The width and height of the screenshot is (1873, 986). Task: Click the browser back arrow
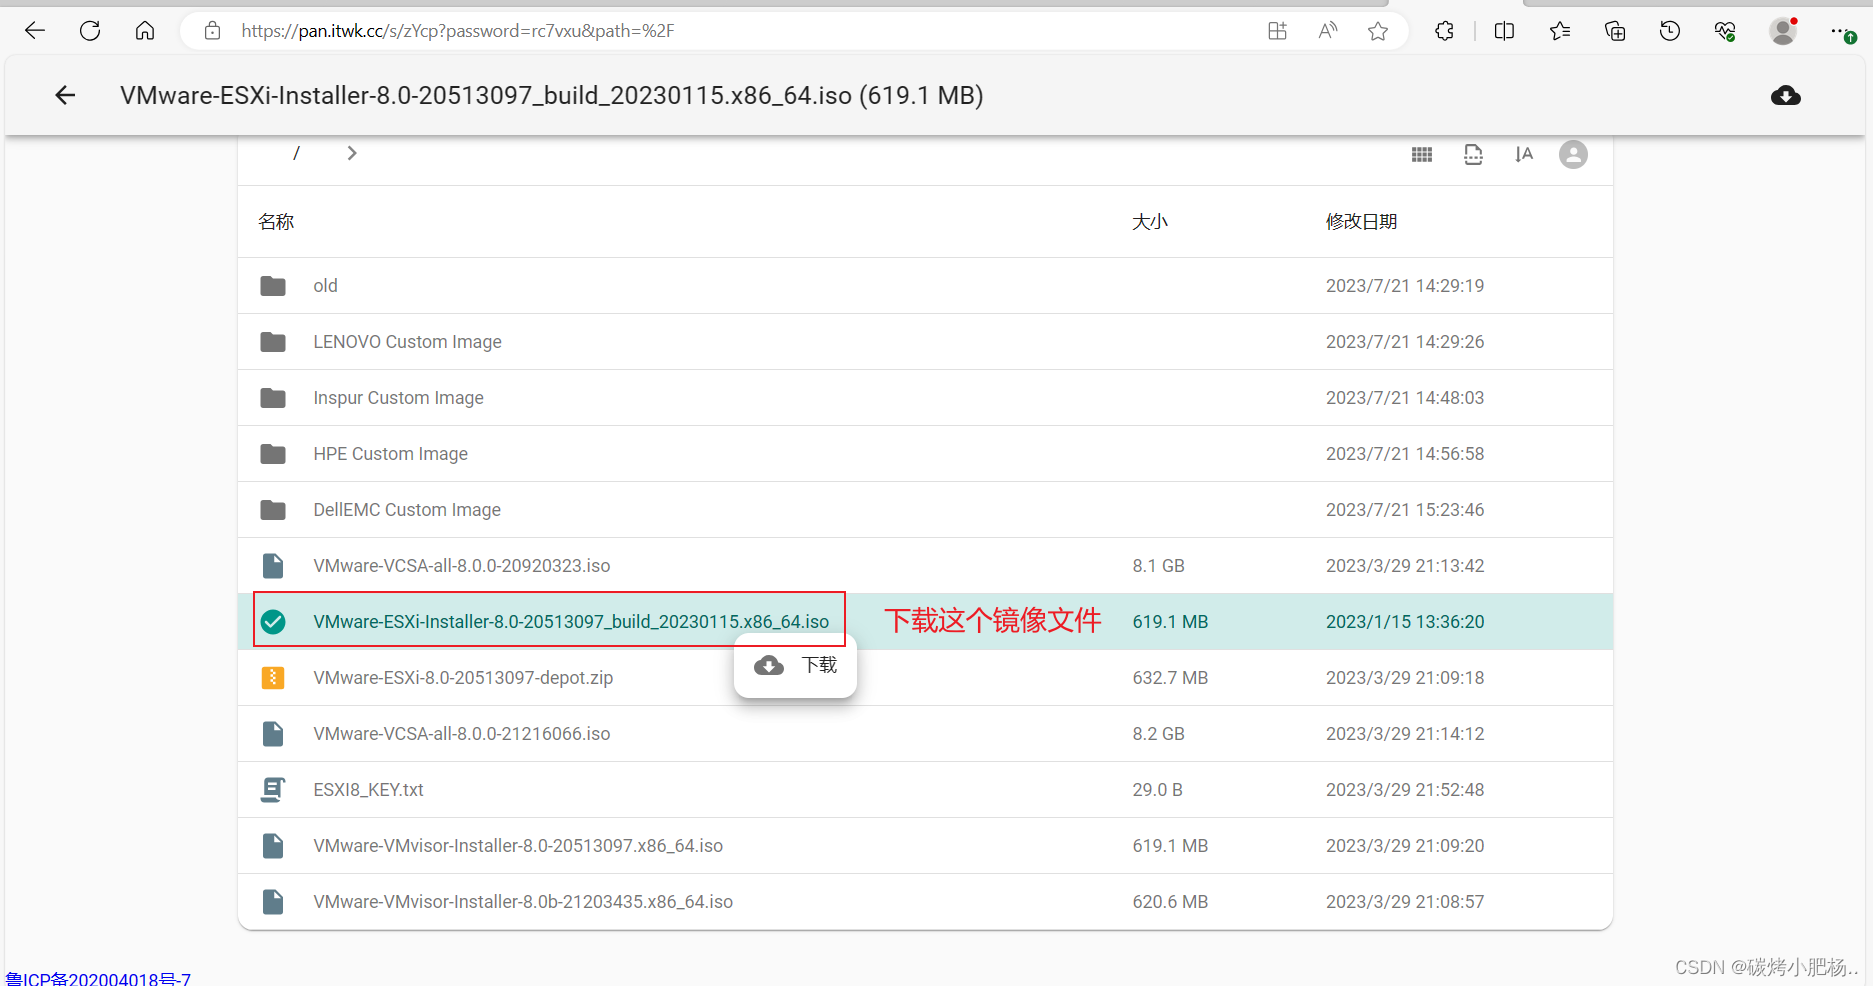click(35, 31)
